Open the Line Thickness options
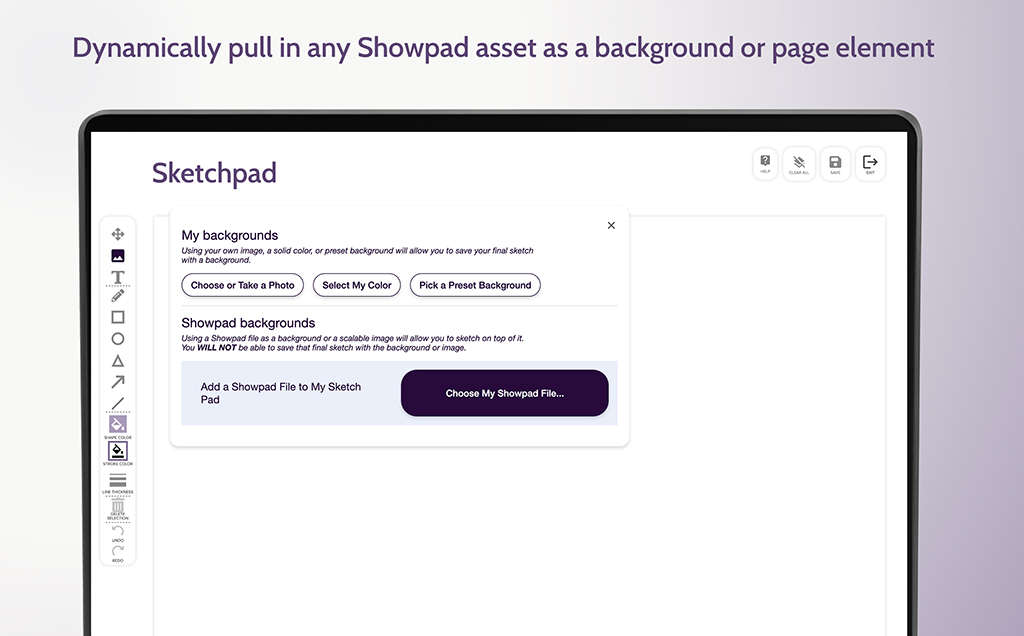 pos(118,481)
